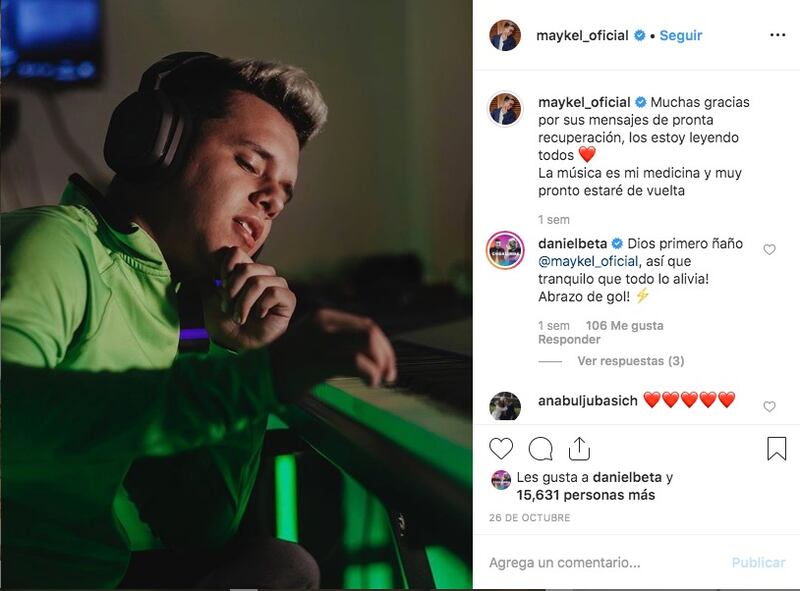
Task: Open anabuljubasich's profile avatar
Action: [x=505, y=407]
